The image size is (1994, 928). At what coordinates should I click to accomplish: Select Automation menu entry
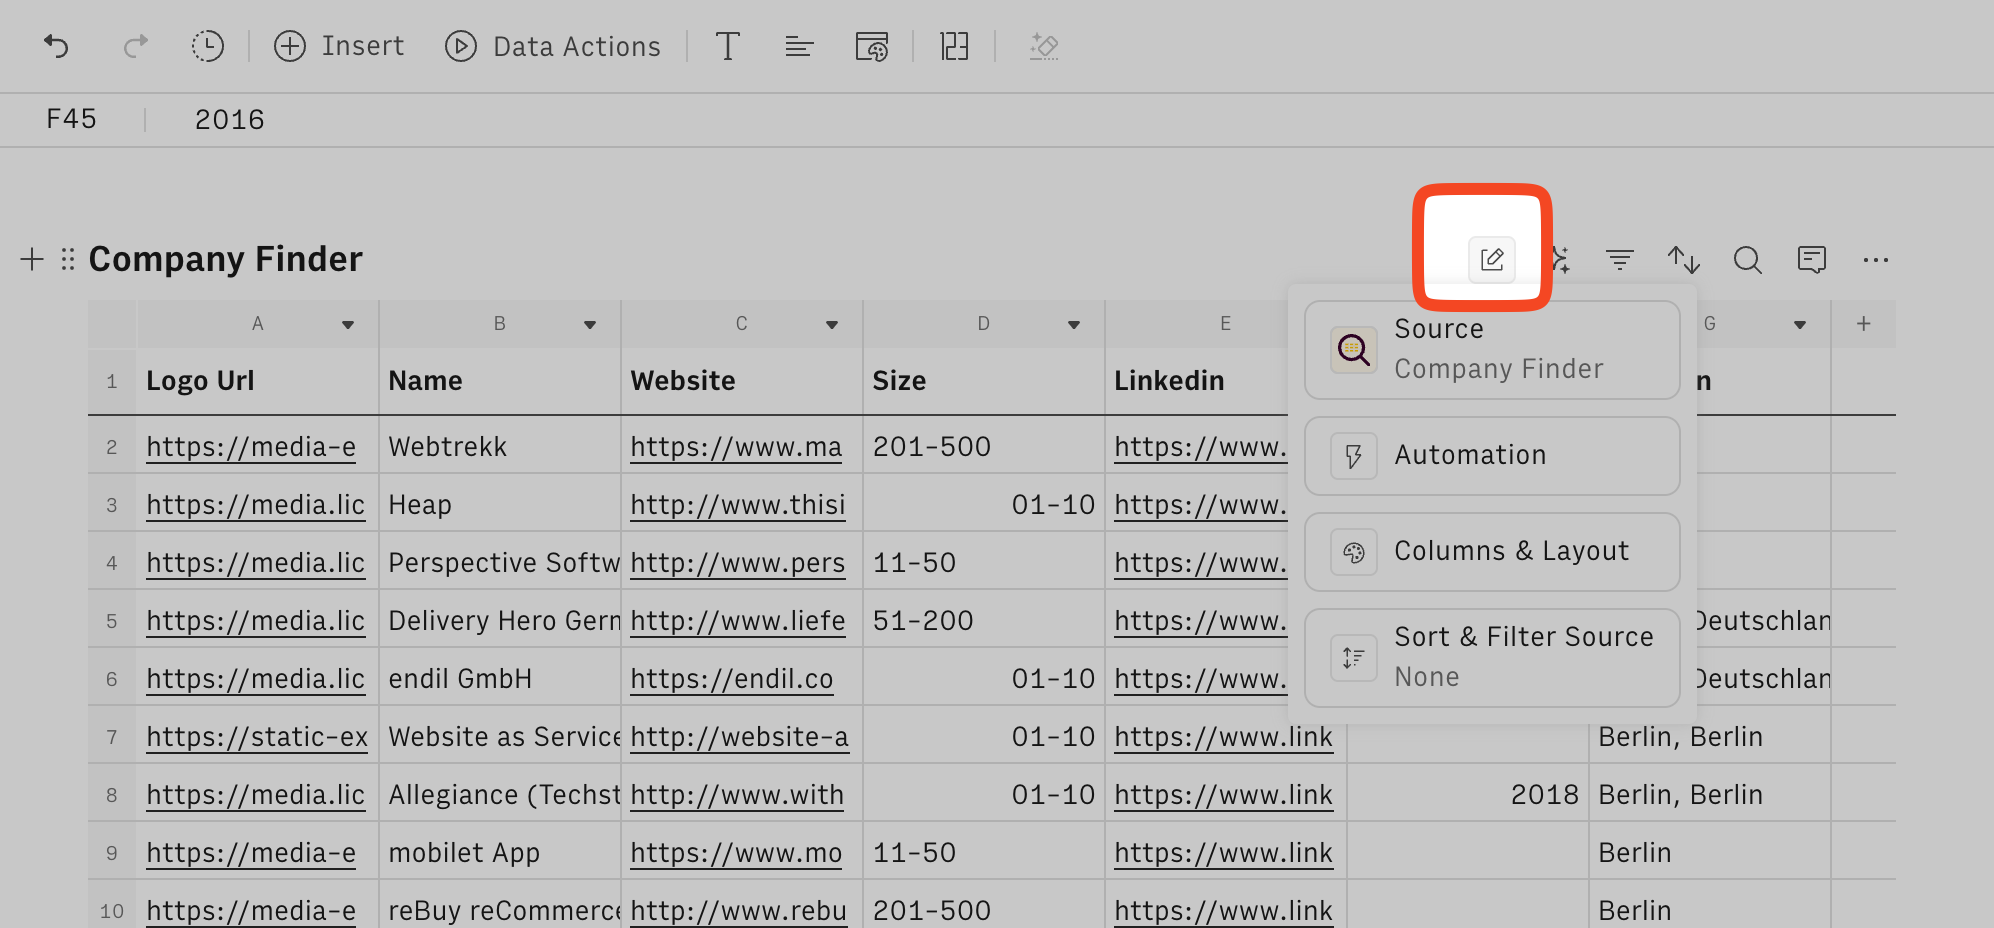(1492, 456)
